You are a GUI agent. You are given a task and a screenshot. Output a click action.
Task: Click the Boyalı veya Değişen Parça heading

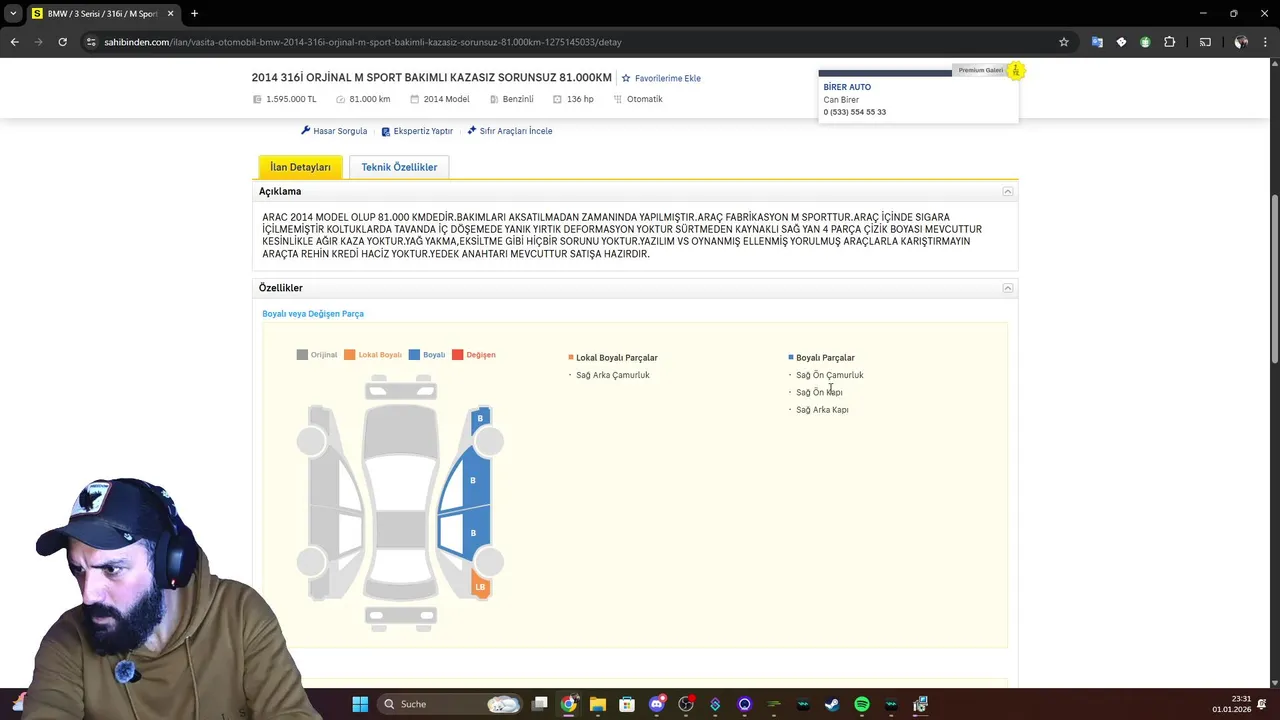(x=313, y=314)
